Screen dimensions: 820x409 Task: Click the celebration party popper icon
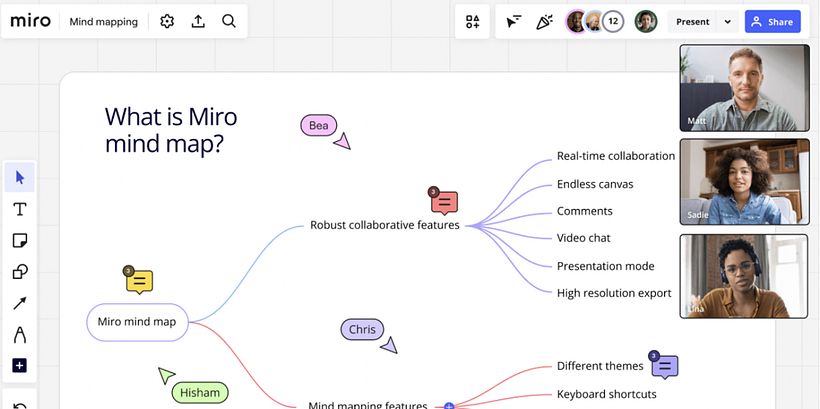(544, 22)
